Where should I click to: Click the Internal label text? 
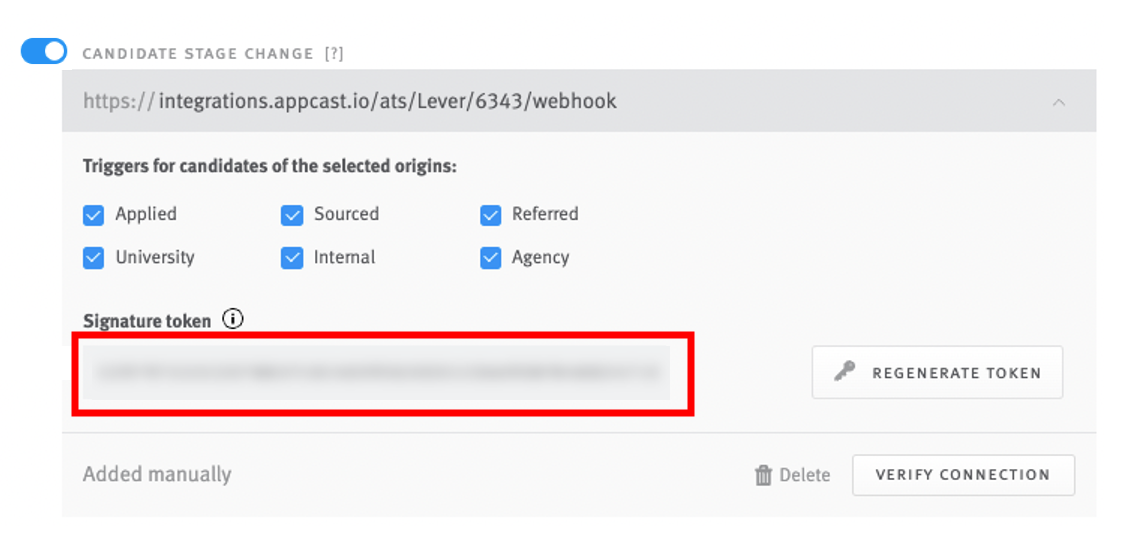[344, 258]
